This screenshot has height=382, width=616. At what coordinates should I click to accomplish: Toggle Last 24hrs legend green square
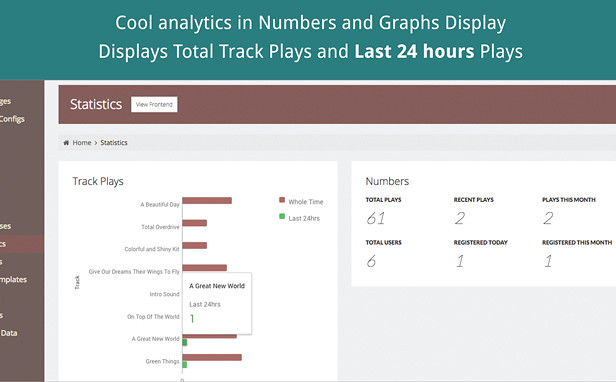282,216
